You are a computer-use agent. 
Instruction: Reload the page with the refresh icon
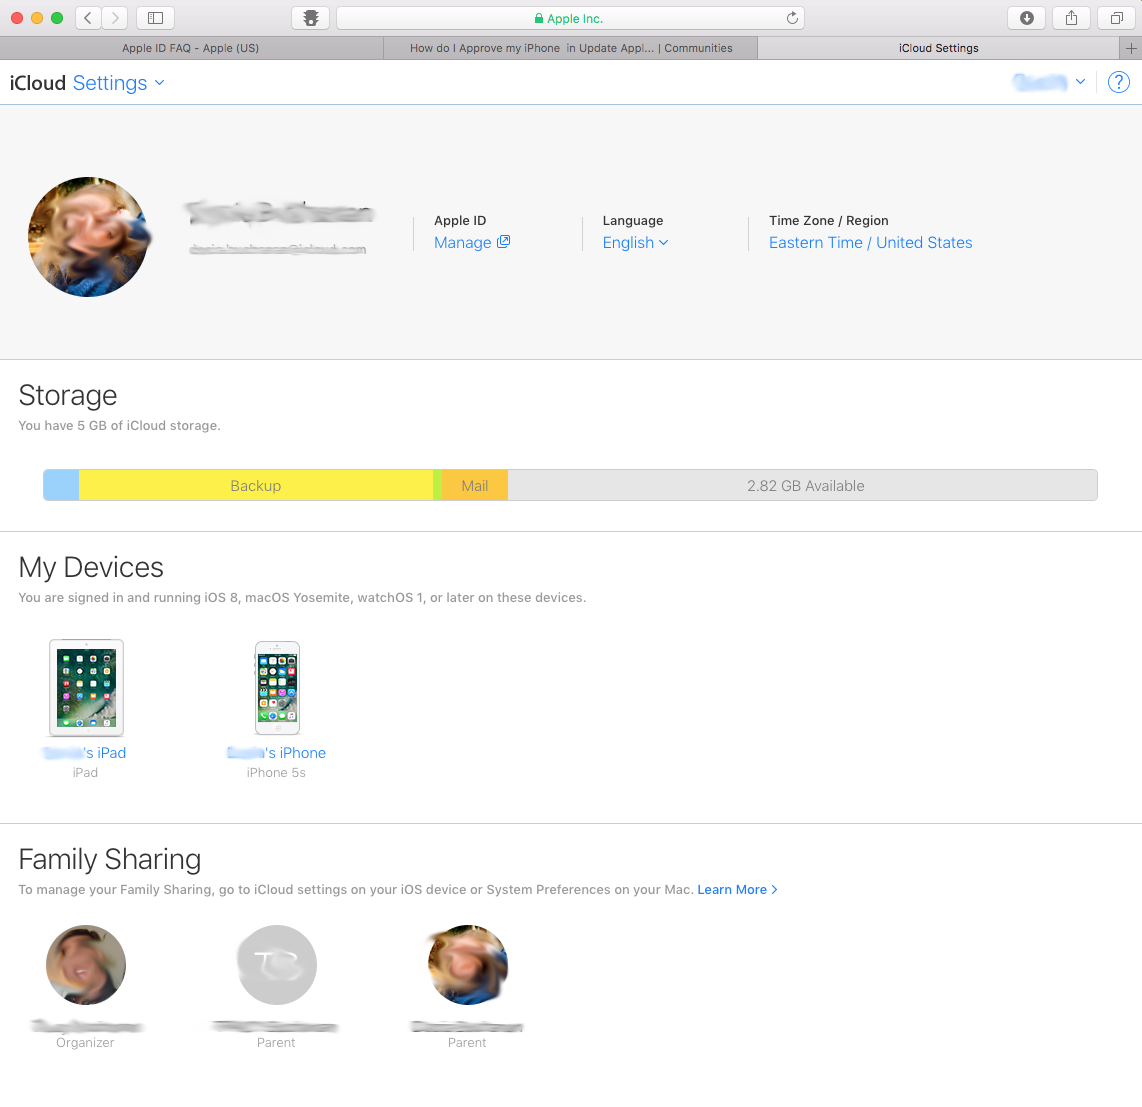click(x=792, y=18)
